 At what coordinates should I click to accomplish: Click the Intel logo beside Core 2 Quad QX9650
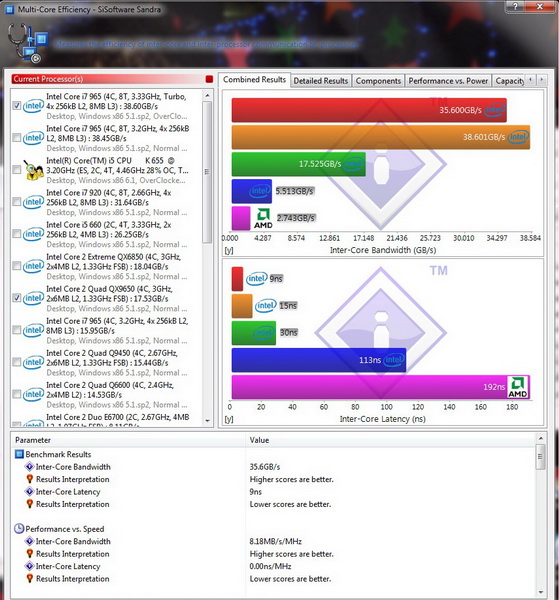[x=34, y=298]
